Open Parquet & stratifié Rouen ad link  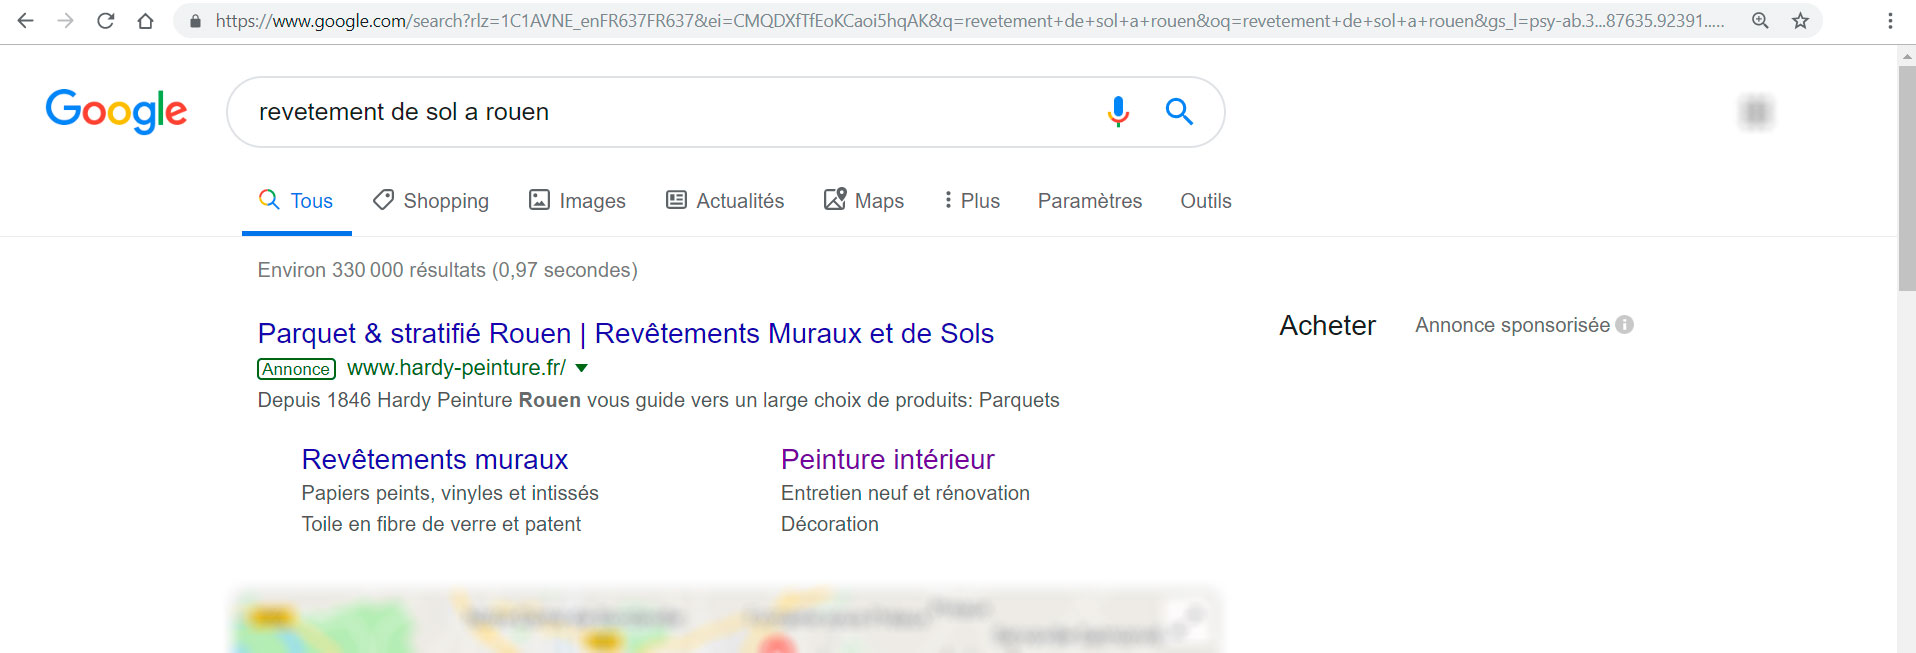(x=626, y=333)
